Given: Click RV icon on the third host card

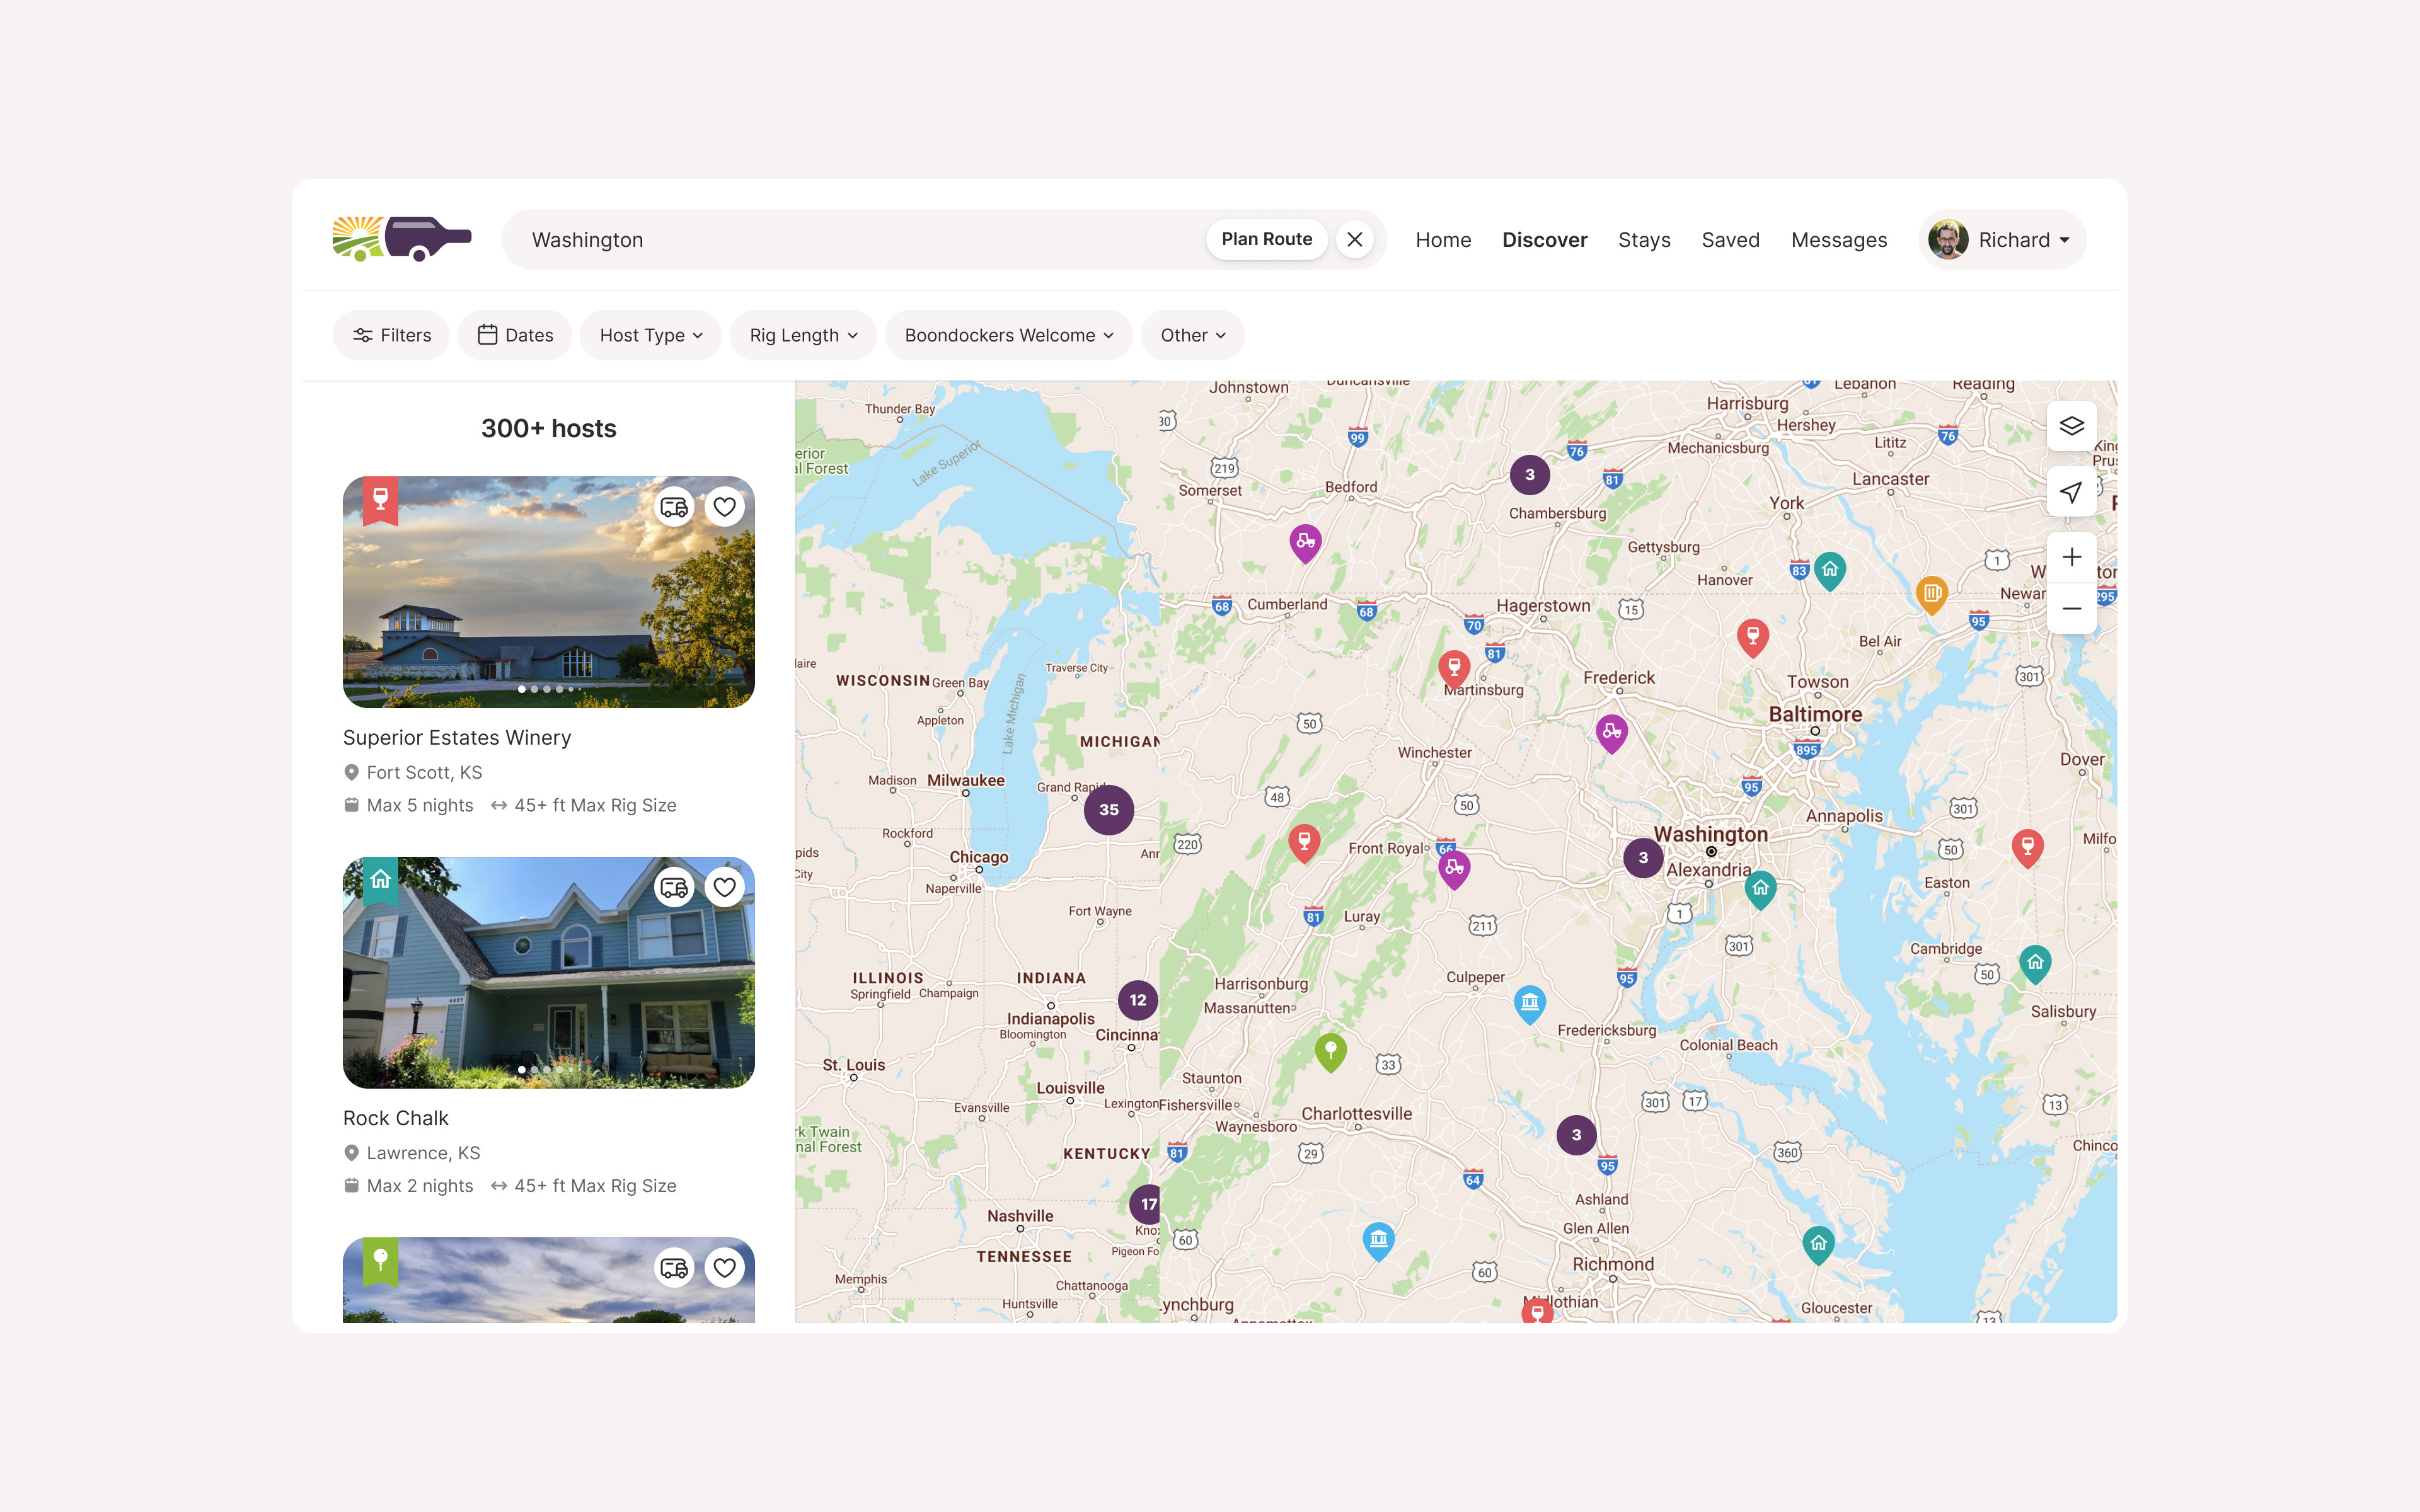Looking at the screenshot, I should pyautogui.click(x=674, y=1268).
